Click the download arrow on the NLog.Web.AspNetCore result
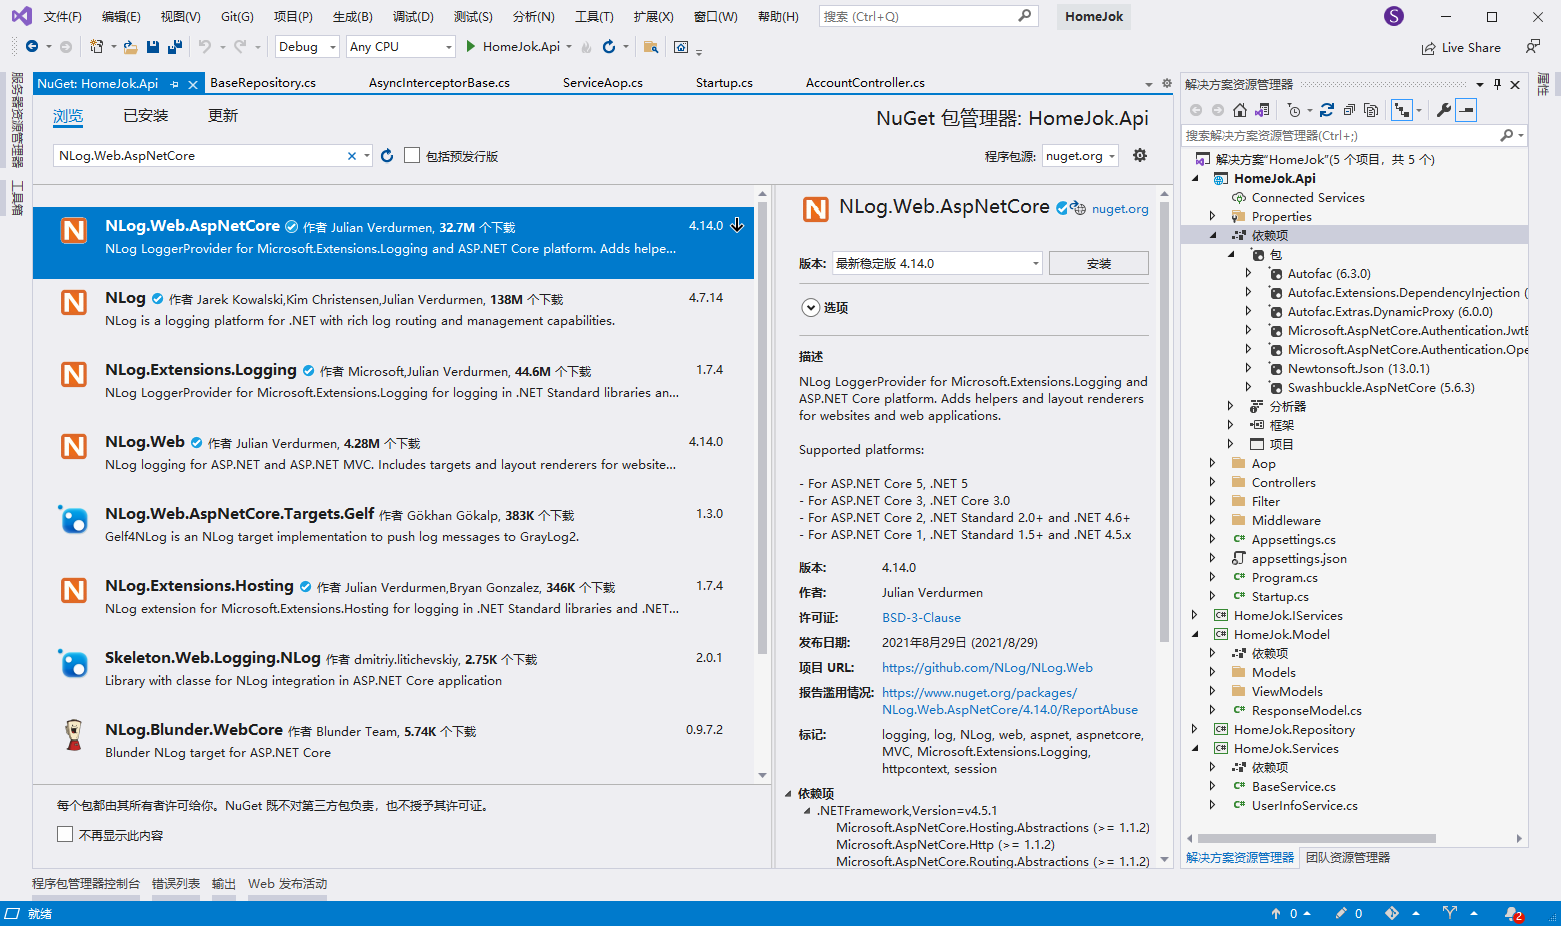The height and width of the screenshot is (926, 1561). 737,226
